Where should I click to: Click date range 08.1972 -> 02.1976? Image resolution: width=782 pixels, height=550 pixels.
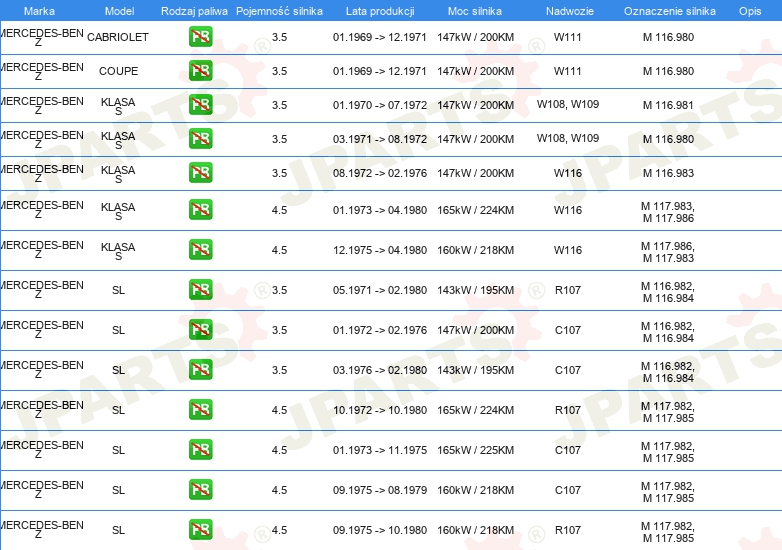point(380,173)
